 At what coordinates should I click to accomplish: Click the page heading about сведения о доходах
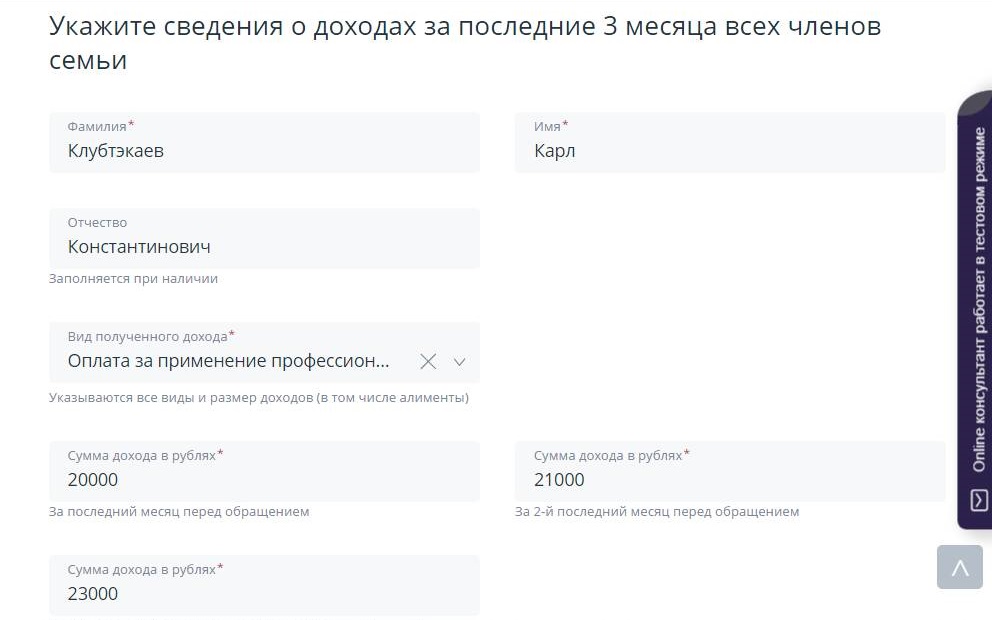464,42
